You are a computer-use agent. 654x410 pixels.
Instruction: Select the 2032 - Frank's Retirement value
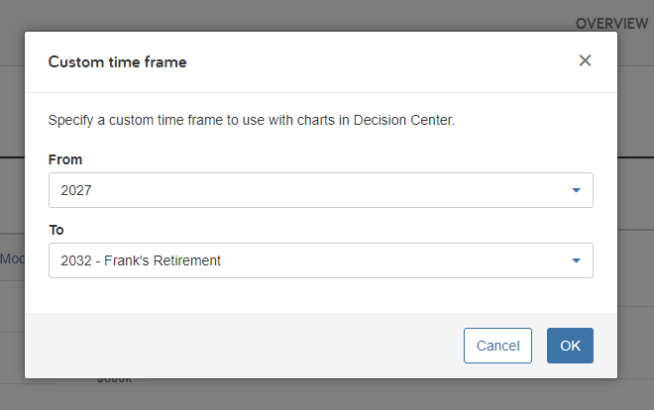click(141, 261)
